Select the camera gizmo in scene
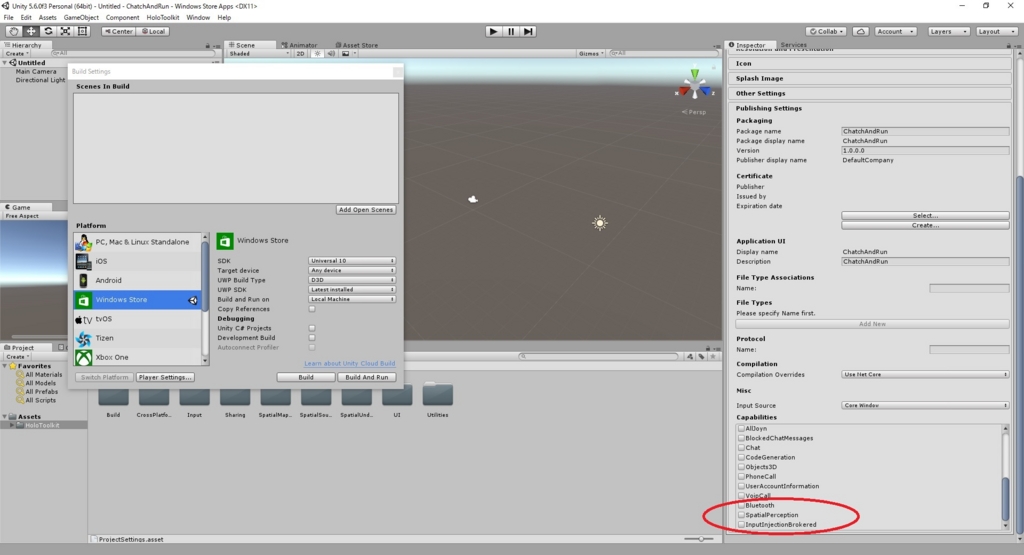Screen dimensions: 1024x555 (473, 199)
